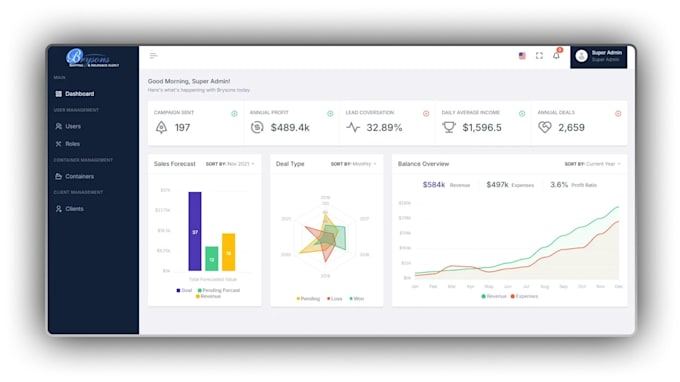Click the Dashboard grid icon

pyautogui.click(x=59, y=94)
